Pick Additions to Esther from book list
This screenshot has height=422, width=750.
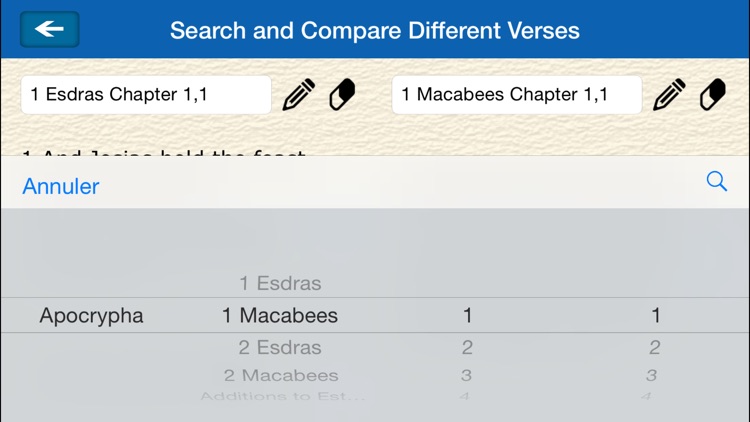283,396
